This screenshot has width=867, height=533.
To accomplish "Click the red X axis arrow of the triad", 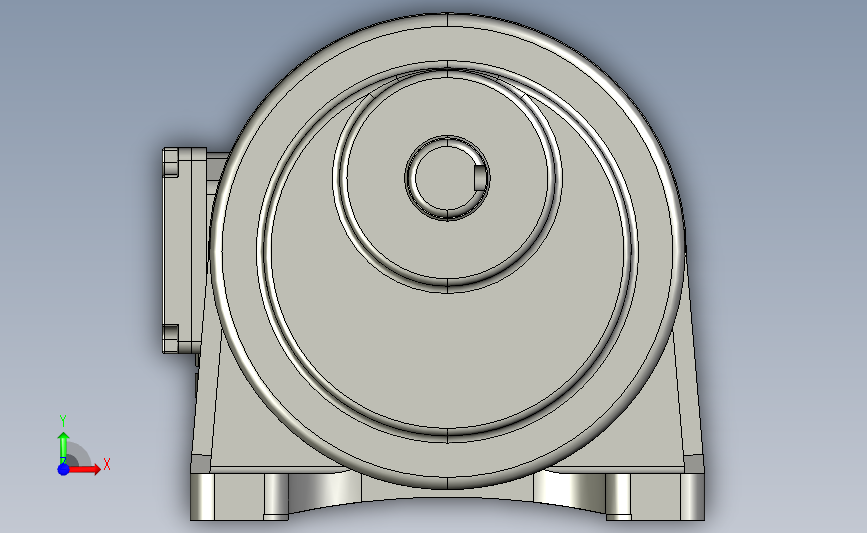I will tap(86, 469).
